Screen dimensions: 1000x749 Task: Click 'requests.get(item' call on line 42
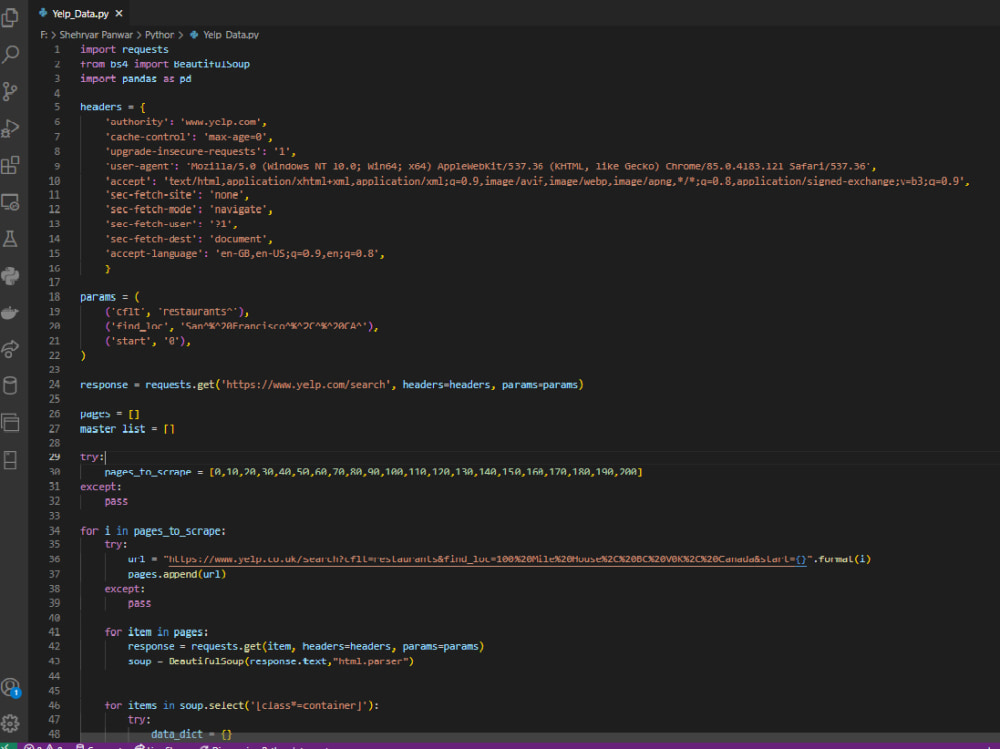pos(240,647)
